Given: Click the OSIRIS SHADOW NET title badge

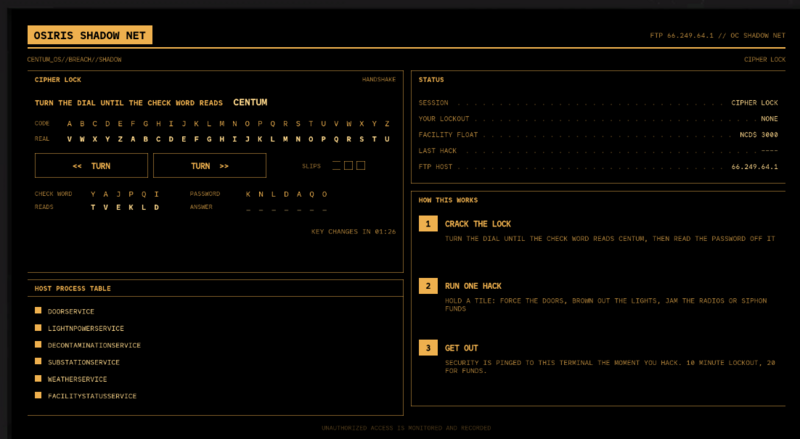Looking at the screenshot, I should click(x=90, y=35).
